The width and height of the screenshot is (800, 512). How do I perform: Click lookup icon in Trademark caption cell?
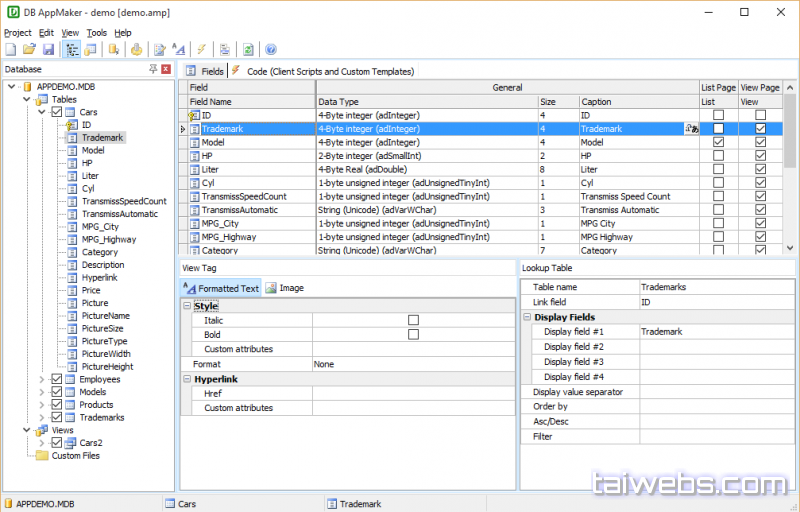pos(691,129)
